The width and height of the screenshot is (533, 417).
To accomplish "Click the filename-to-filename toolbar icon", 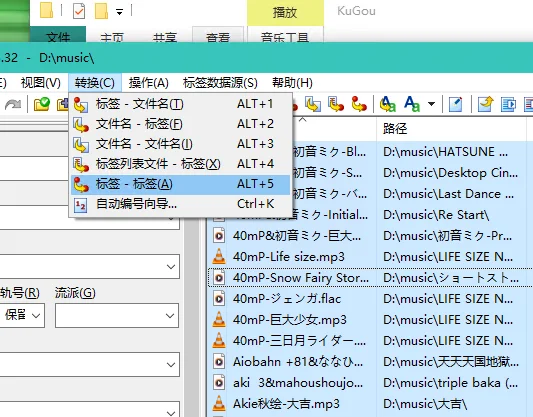I will point(313,104).
